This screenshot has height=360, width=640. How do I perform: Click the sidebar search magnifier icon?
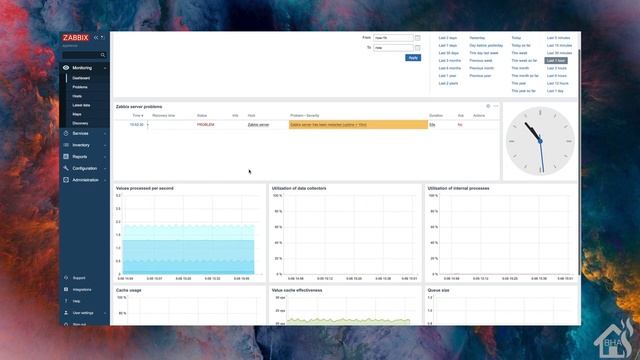[103, 55]
